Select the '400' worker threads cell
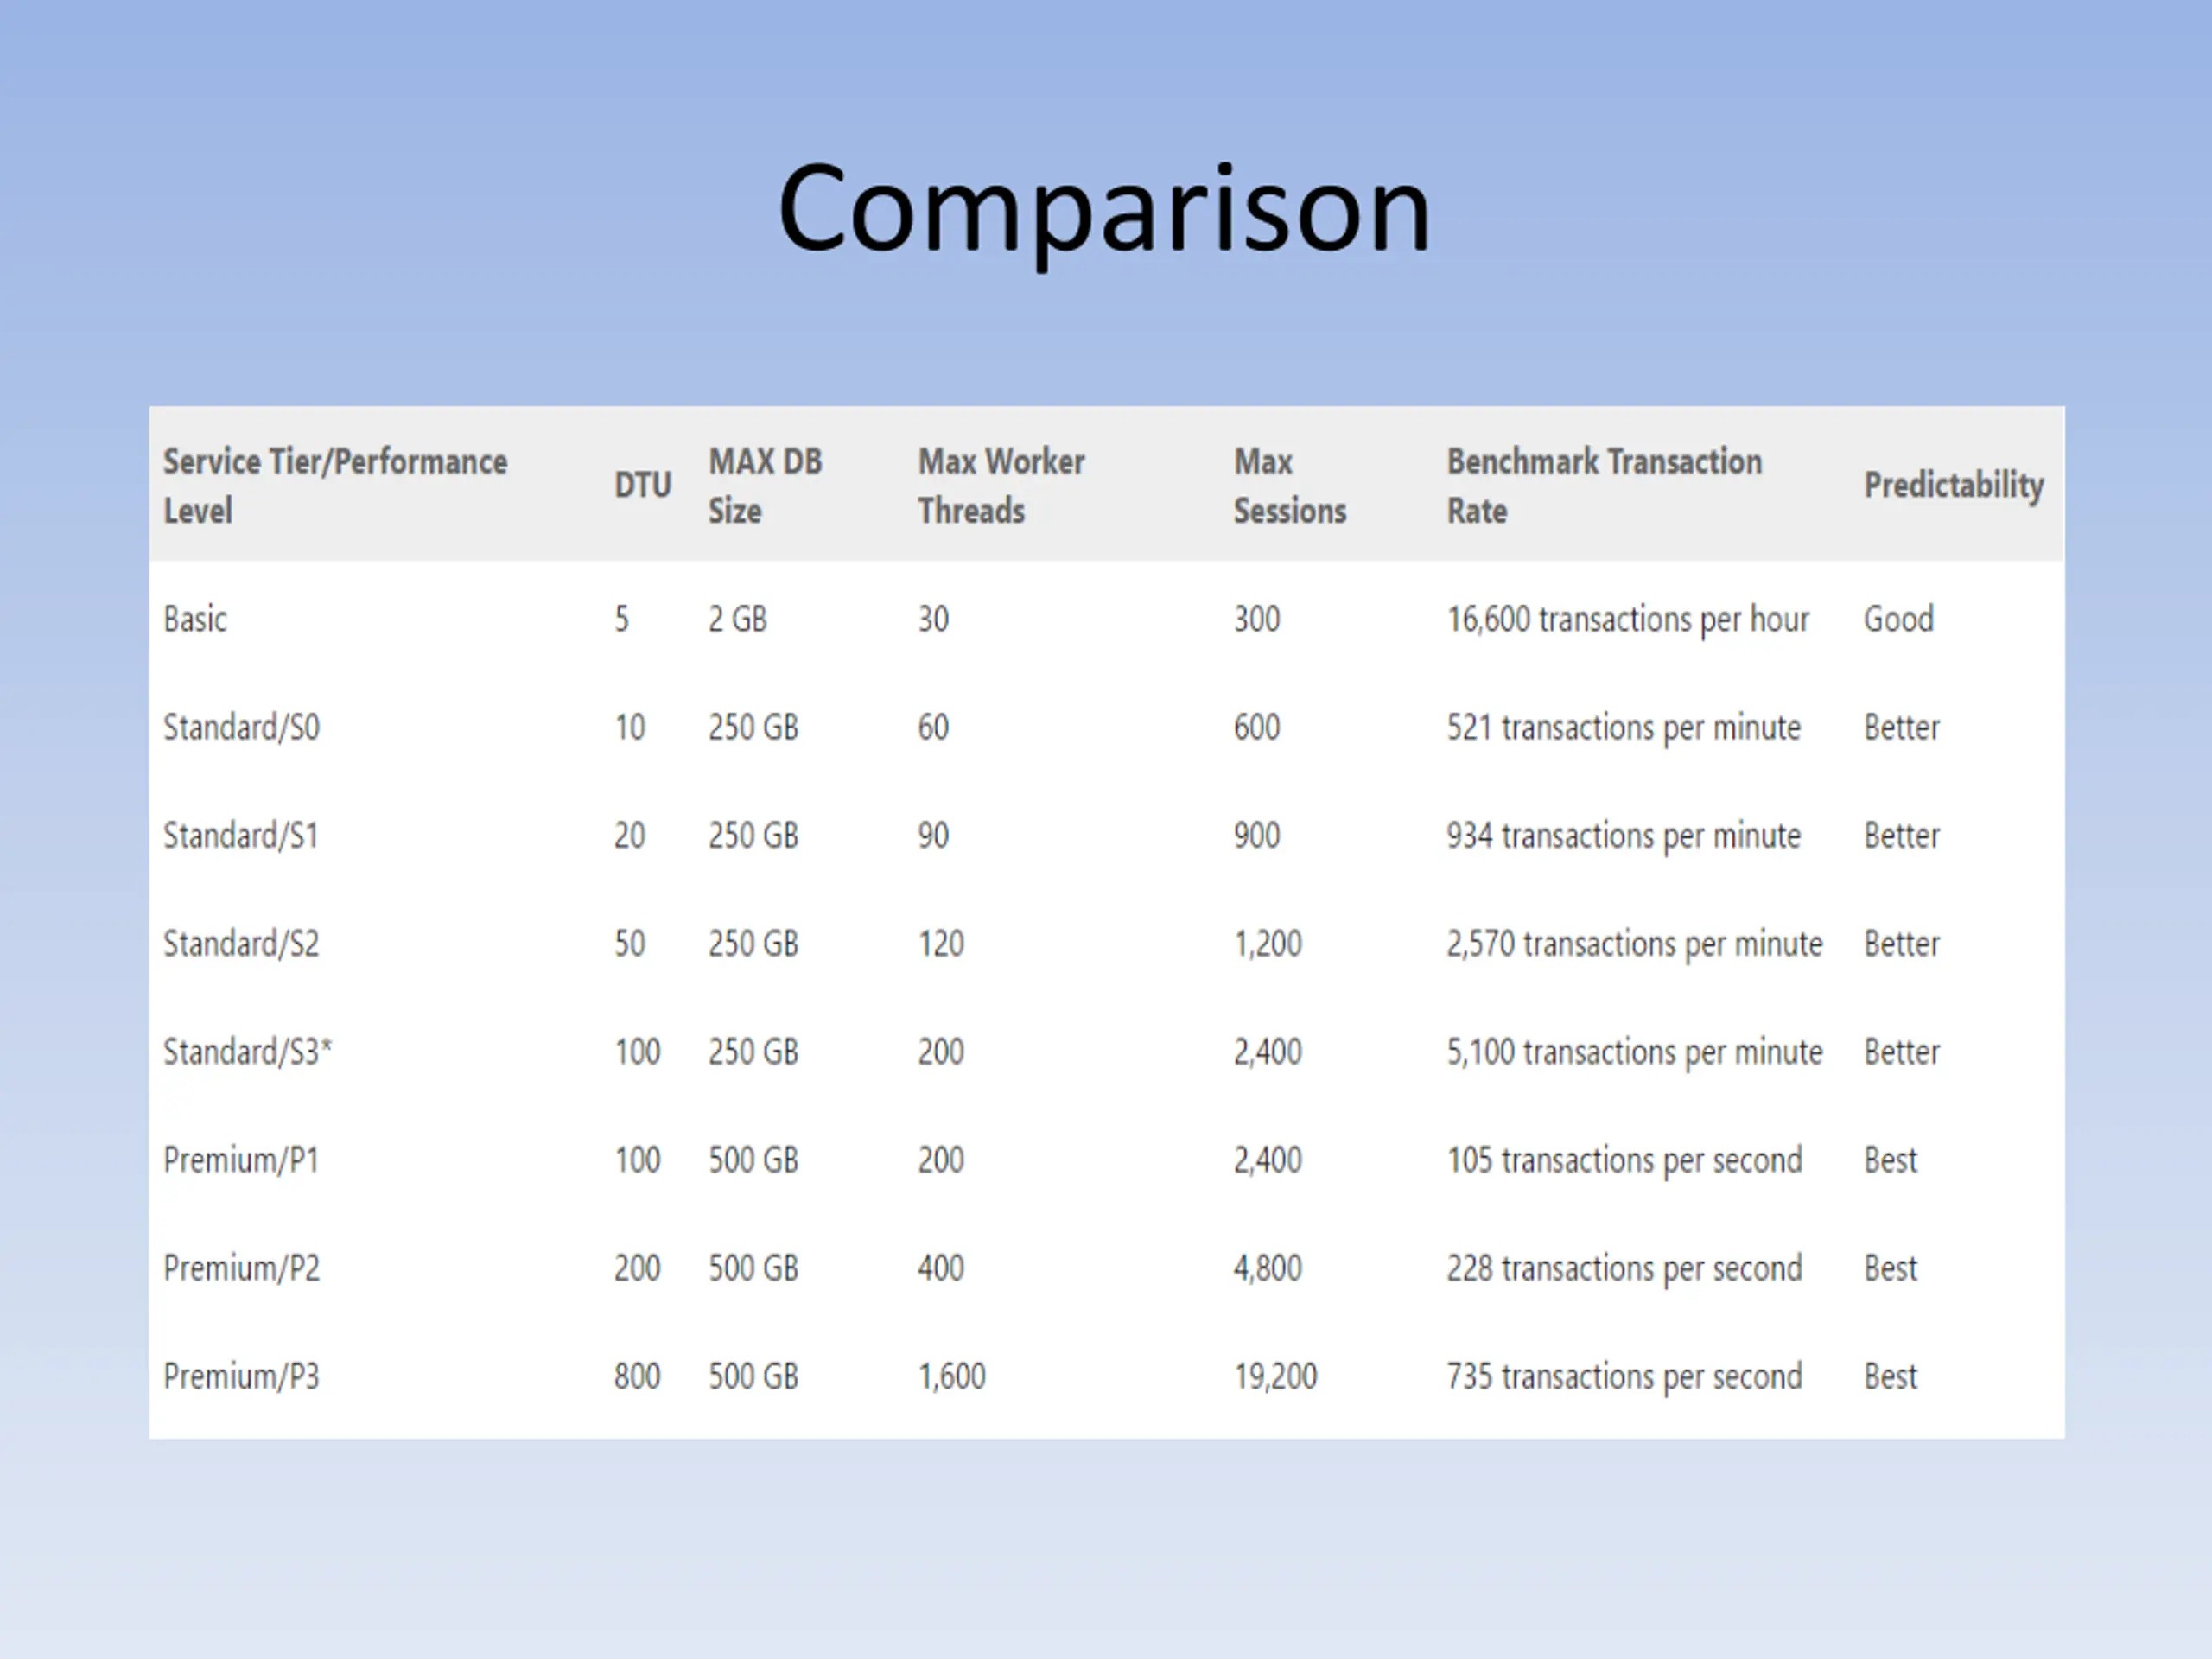The image size is (2212, 1659). tap(941, 1268)
